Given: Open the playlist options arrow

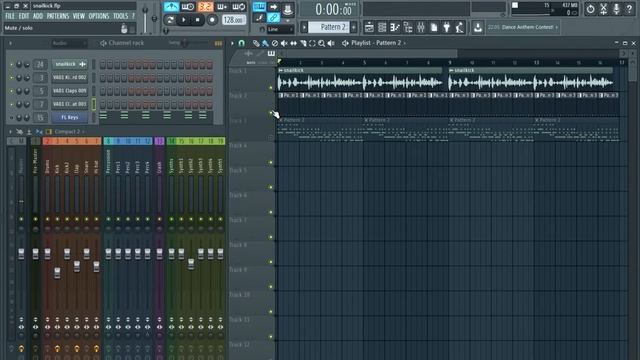Looking at the screenshot, I should point(233,43).
